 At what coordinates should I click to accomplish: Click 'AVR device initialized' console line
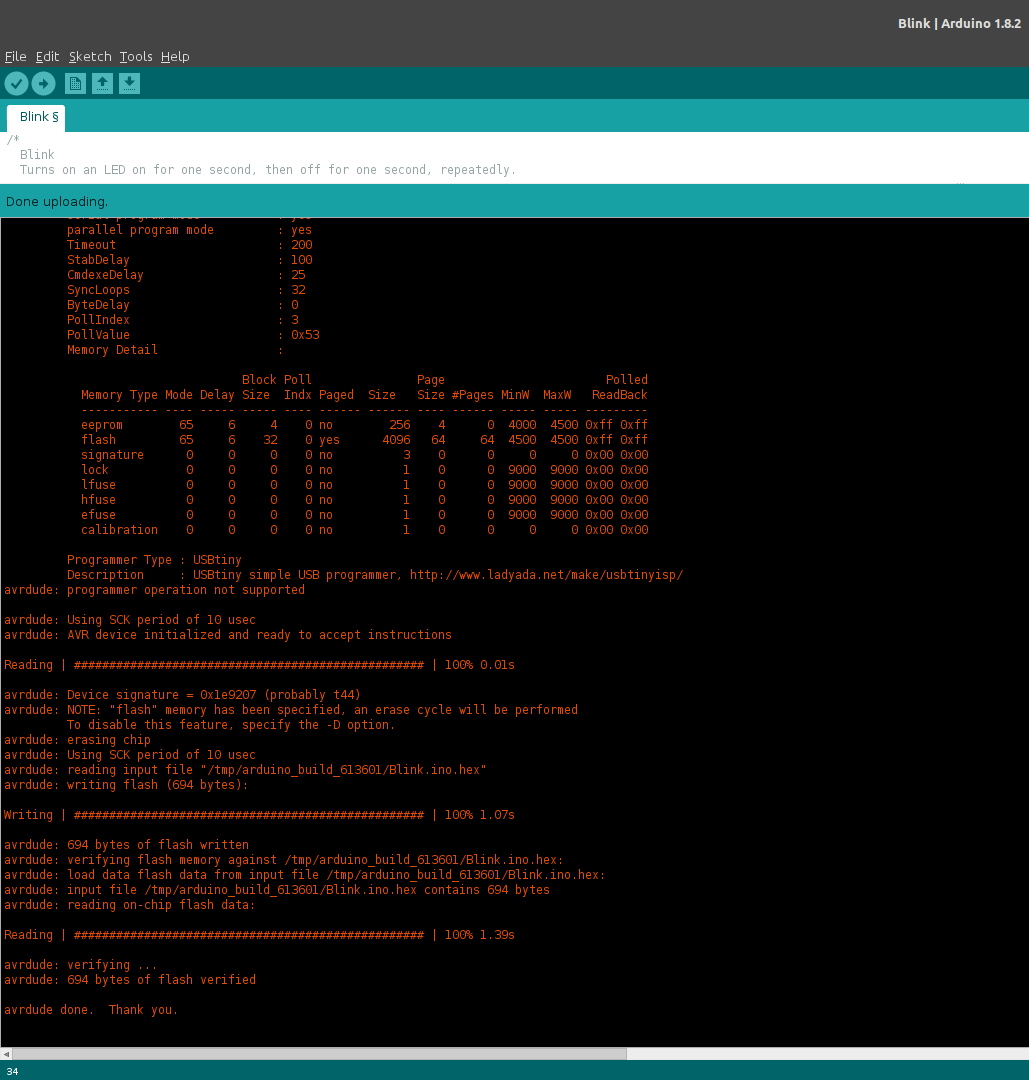(228, 635)
